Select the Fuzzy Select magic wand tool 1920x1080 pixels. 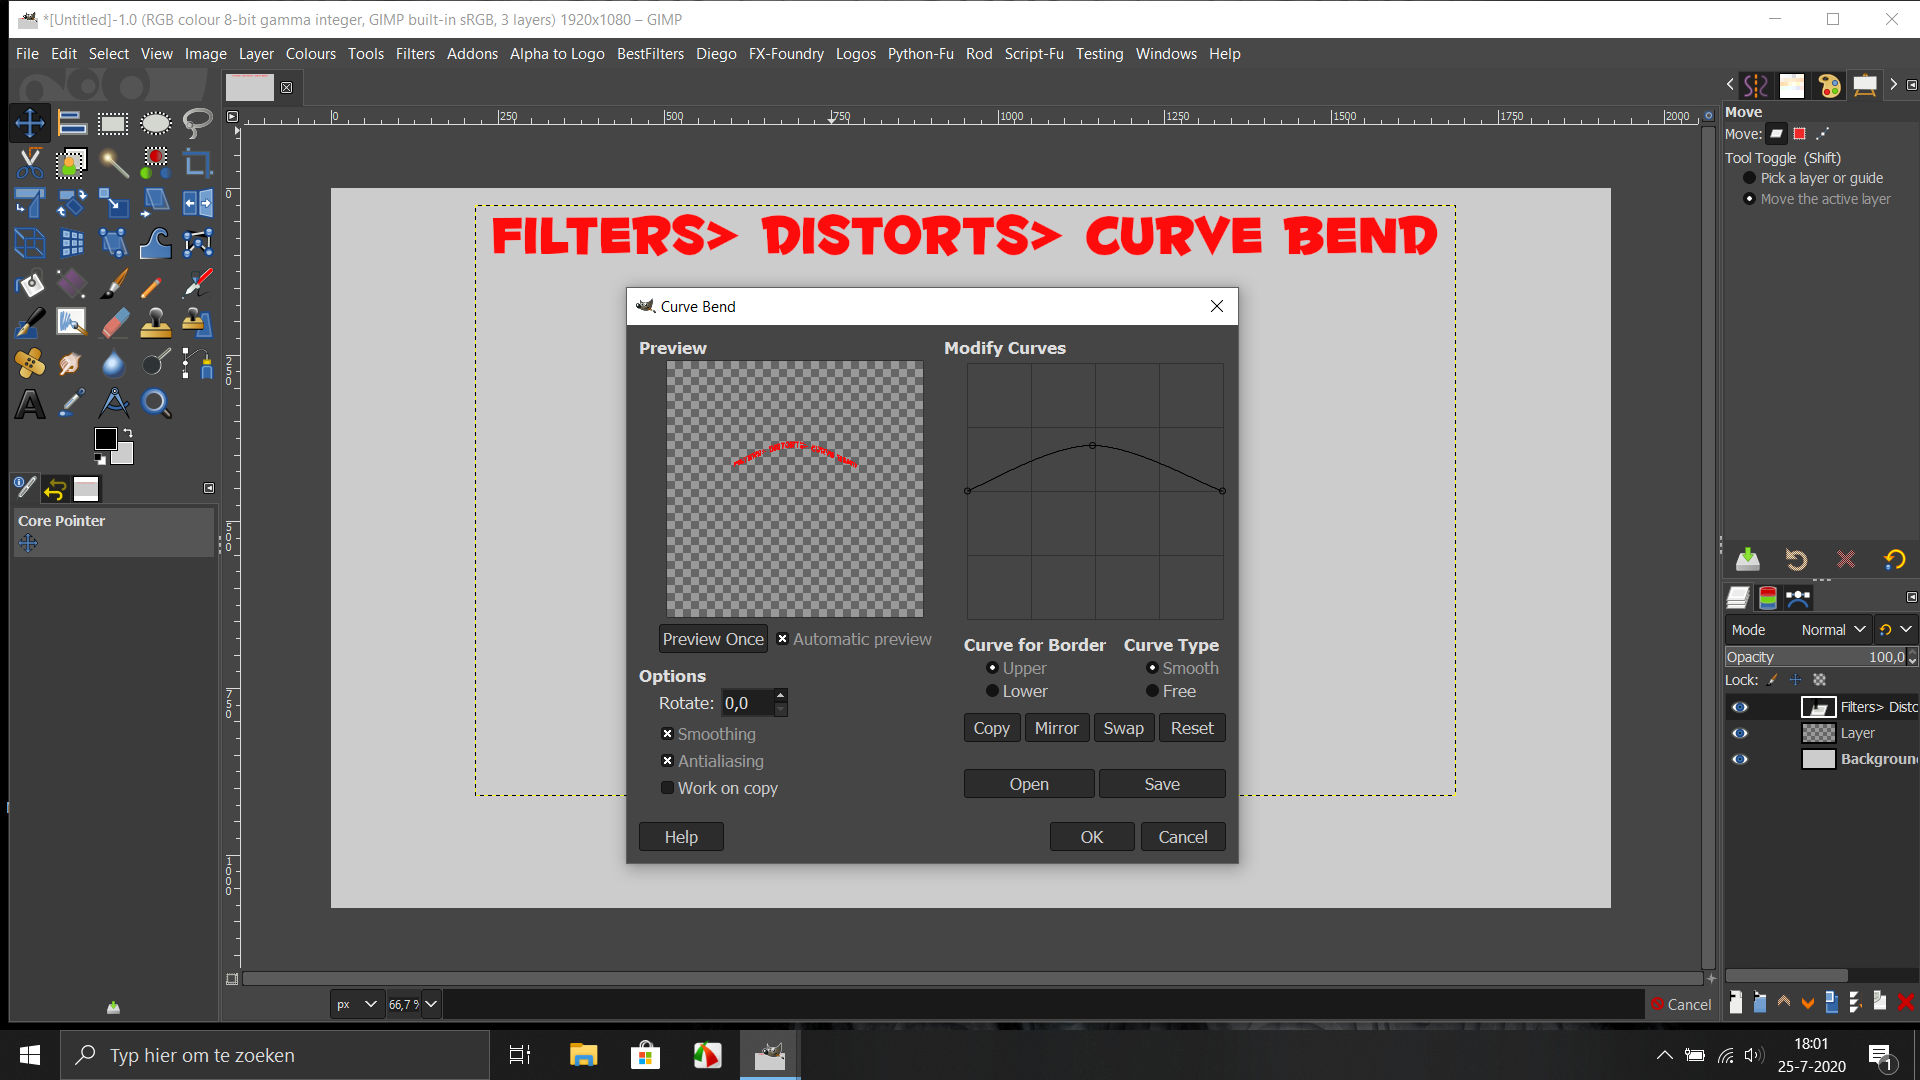[x=113, y=163]
